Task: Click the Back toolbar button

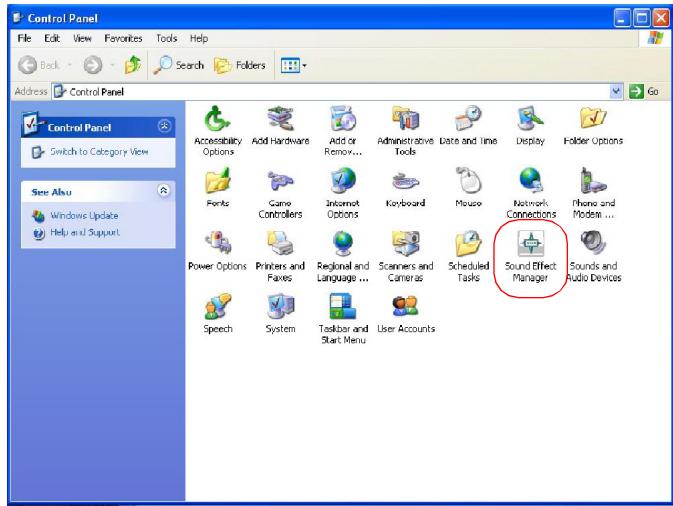Action: (39, 65)
